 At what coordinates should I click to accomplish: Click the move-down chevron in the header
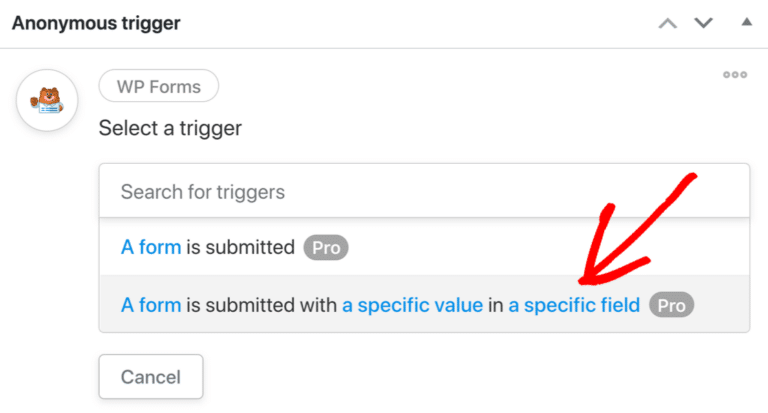[x=704, y=23]
